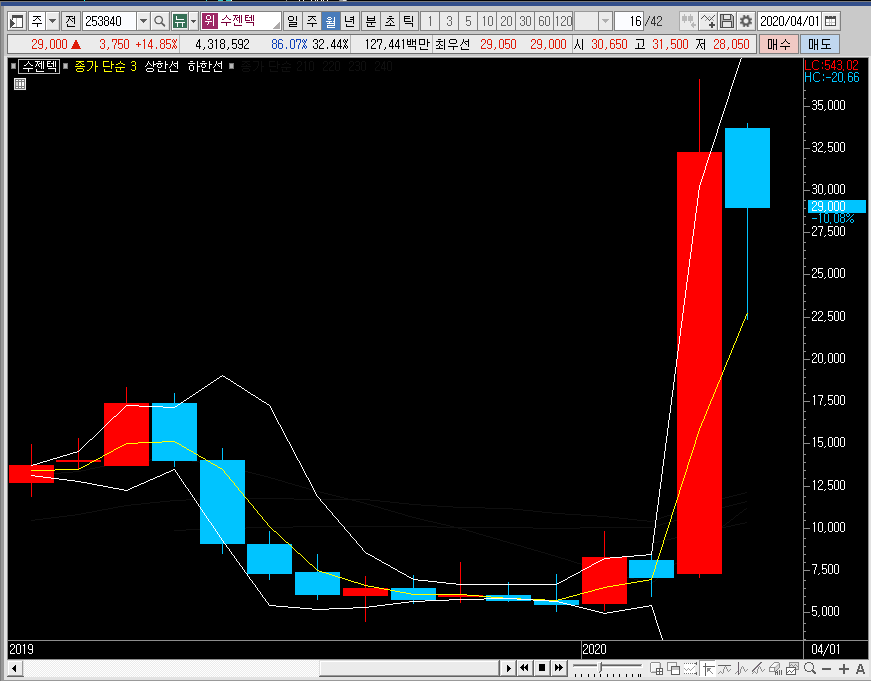
Task: Select interval 3 button
Action: coord(449,22)
